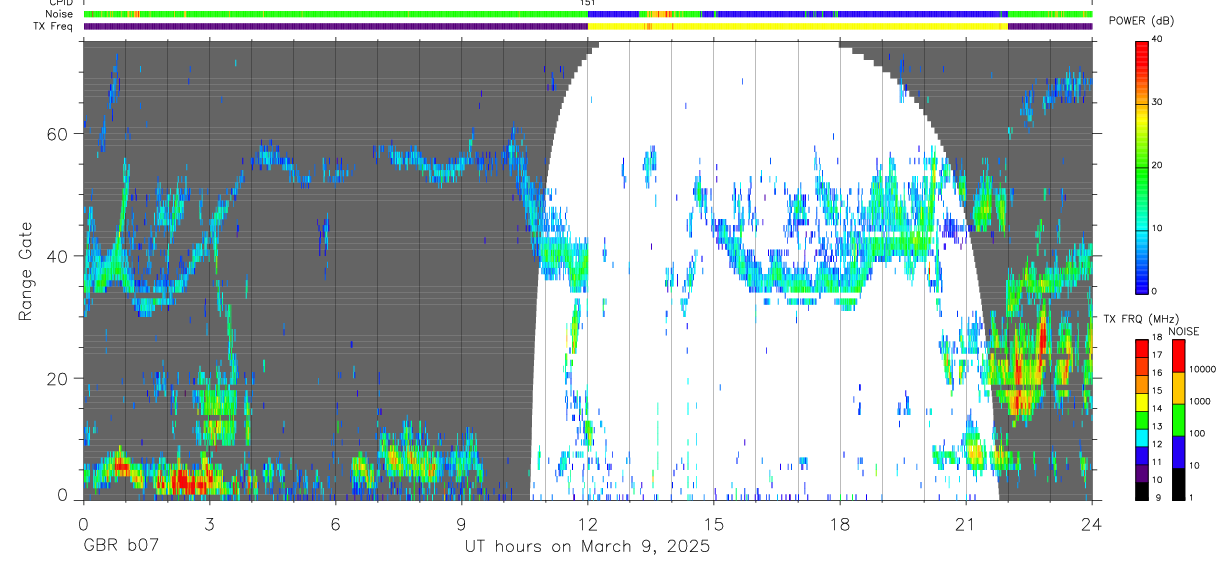Click hour 12 on the UT time axis

point(587,523)
